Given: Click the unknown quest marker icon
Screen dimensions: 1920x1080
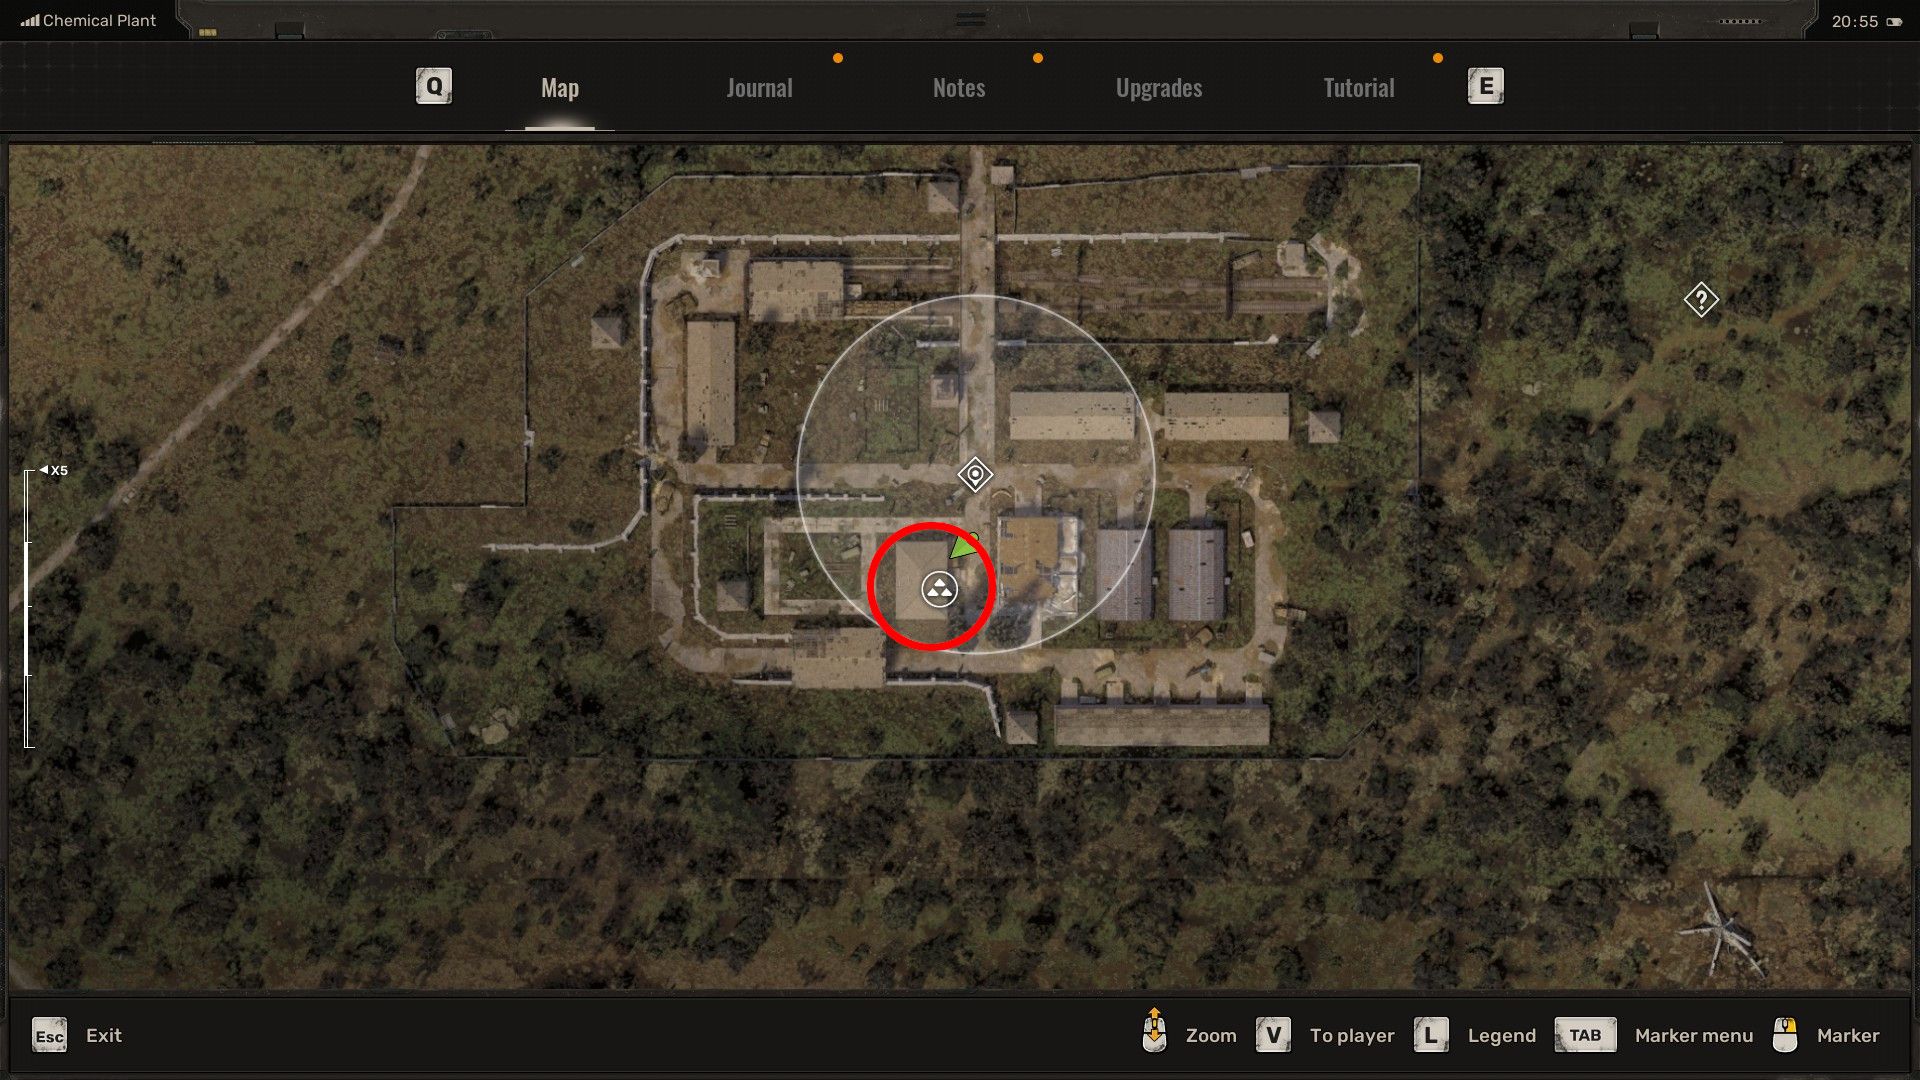Looking at the screenshot, I should (1700, 298).
